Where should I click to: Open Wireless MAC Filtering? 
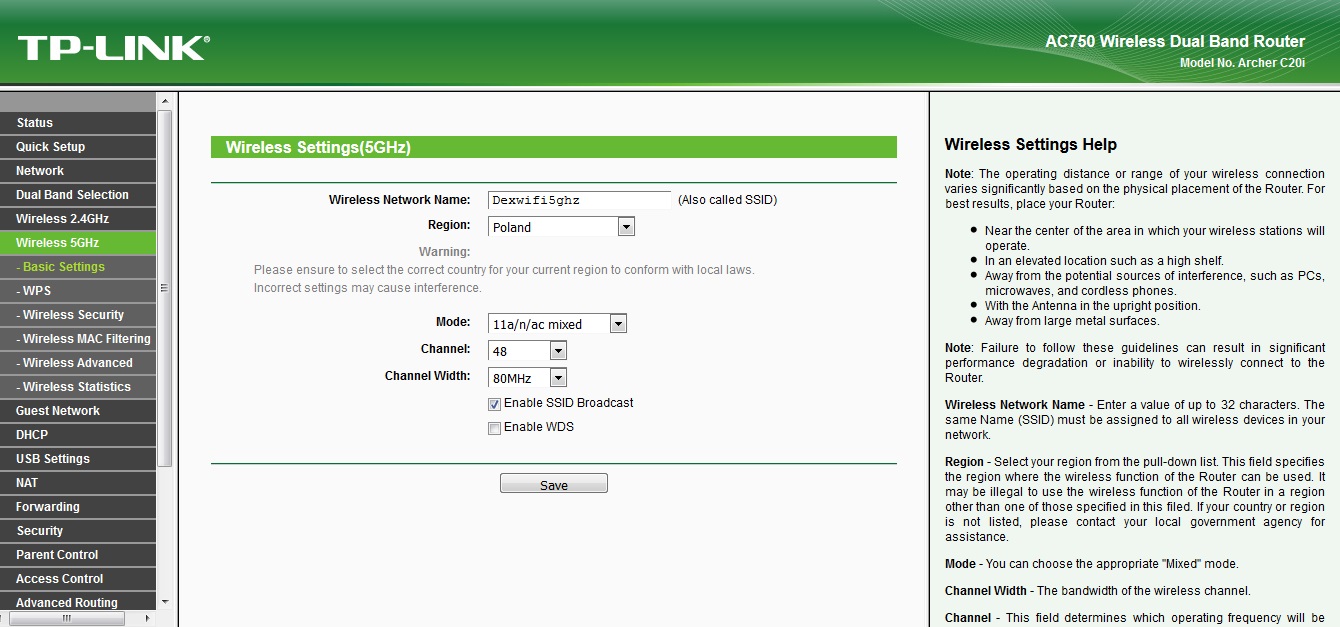(x=78, y=338)
